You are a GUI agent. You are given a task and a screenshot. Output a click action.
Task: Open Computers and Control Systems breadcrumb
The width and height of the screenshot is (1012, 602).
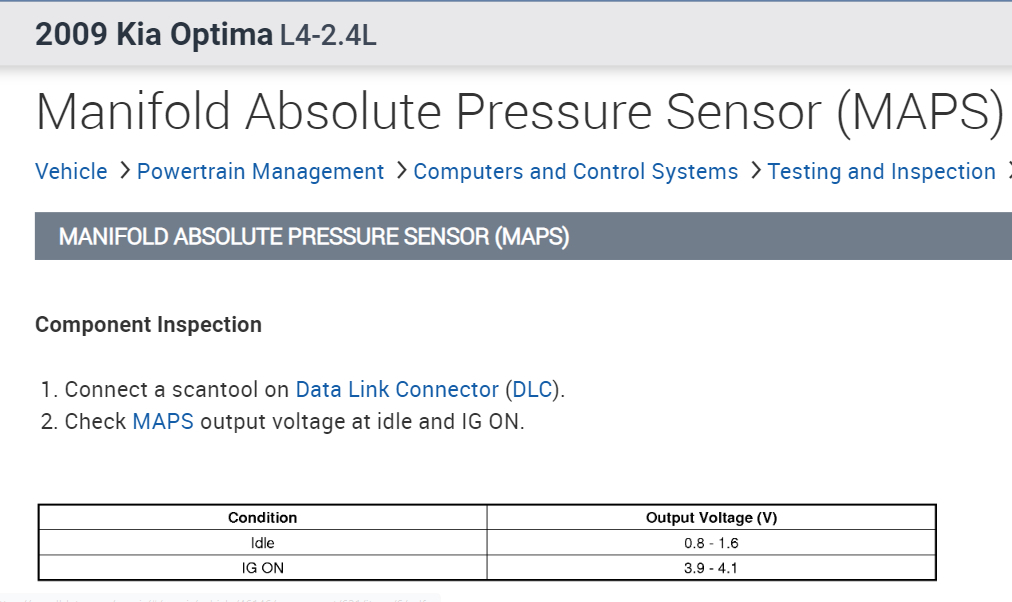pyautogui.click(x=575, y=172)
